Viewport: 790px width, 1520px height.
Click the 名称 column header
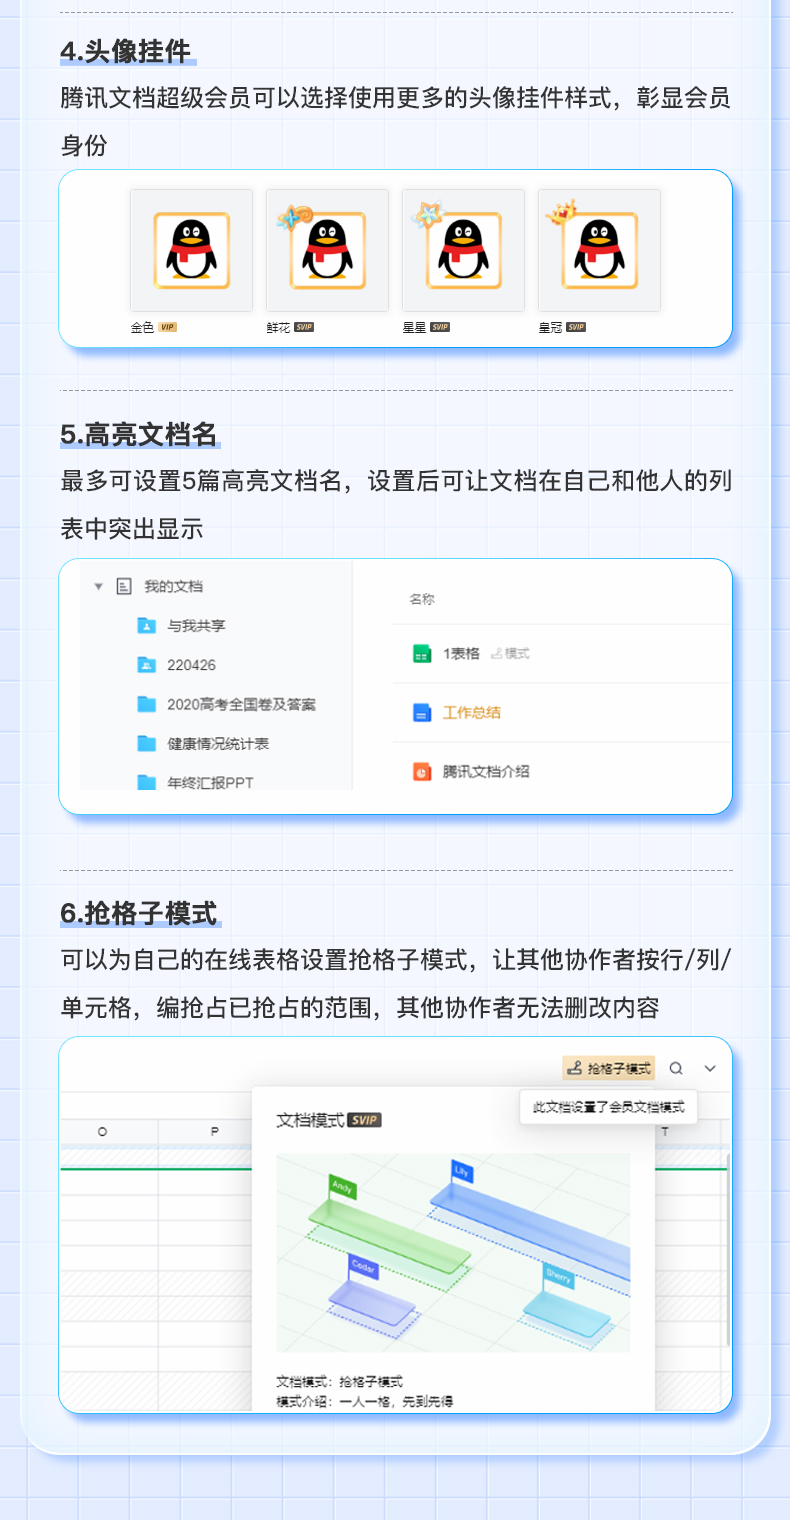422,599
